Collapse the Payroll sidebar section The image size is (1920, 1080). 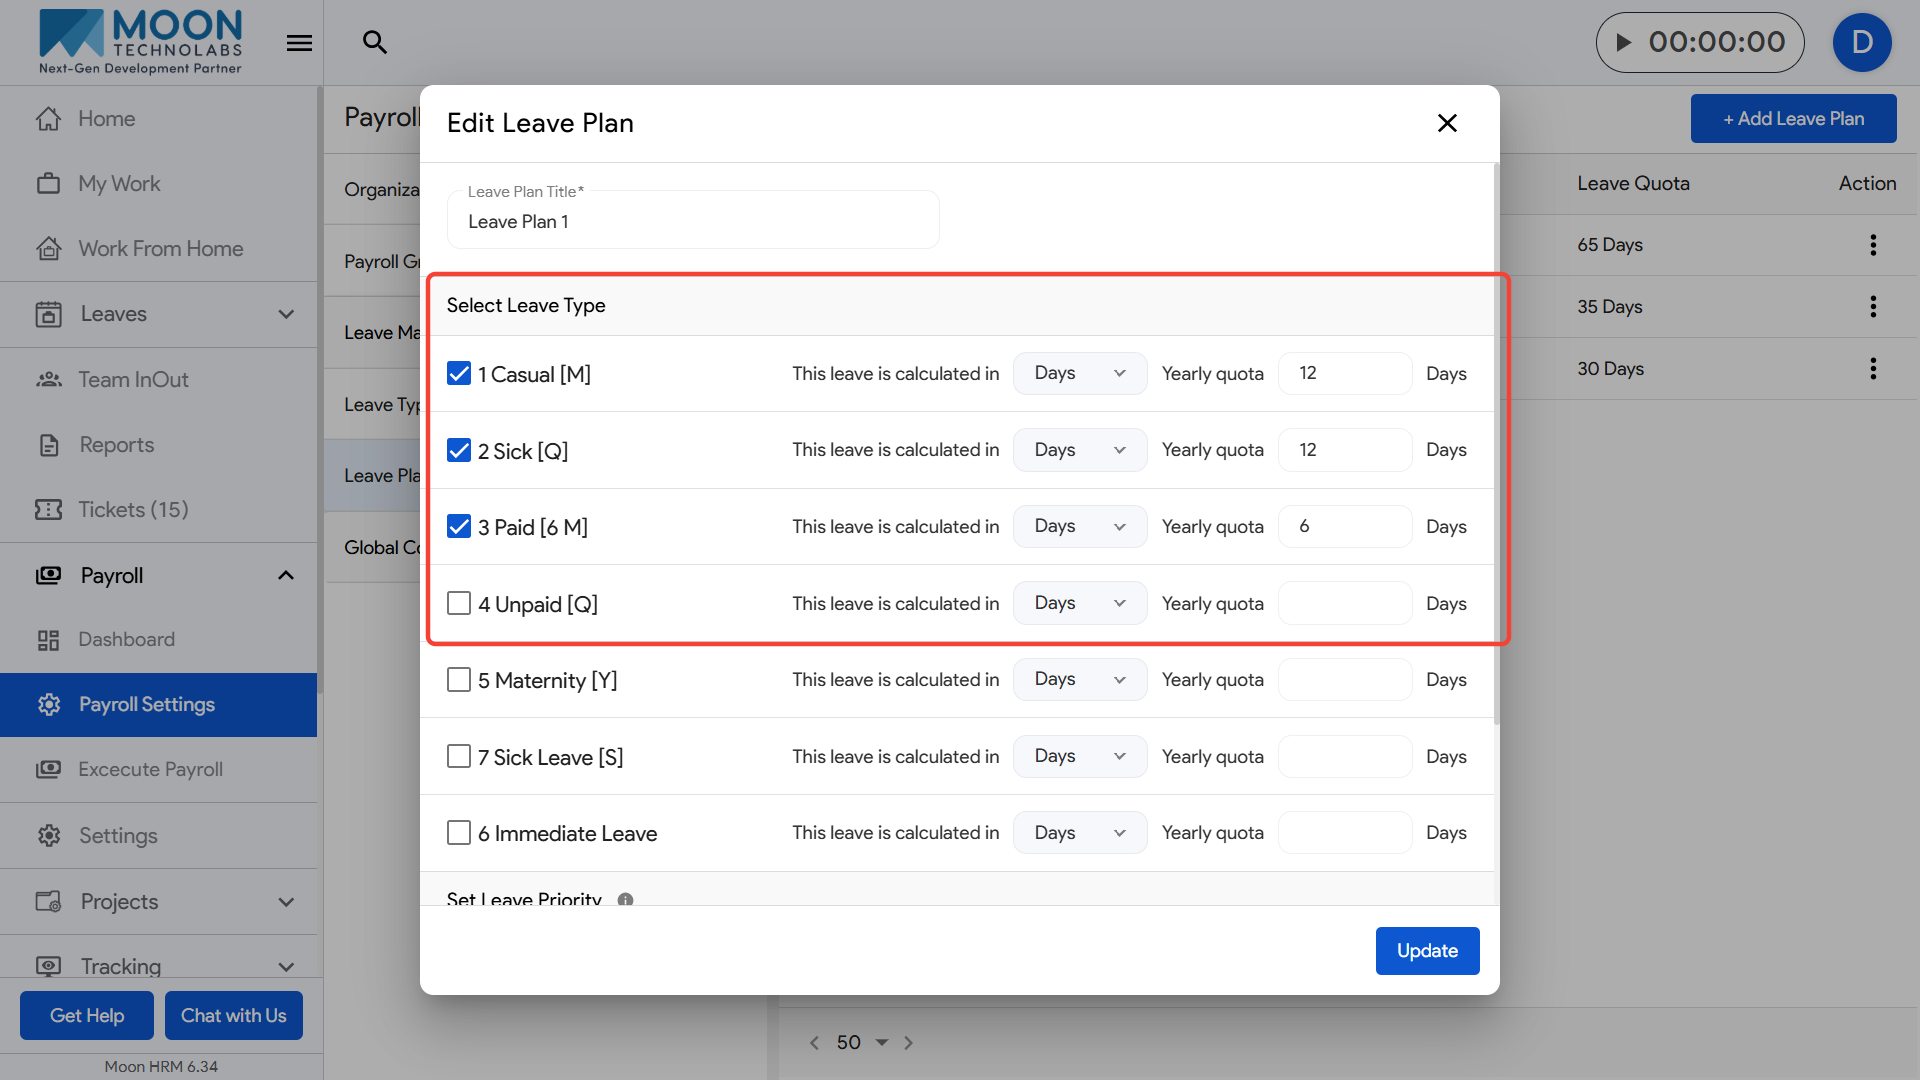[286, 576]
